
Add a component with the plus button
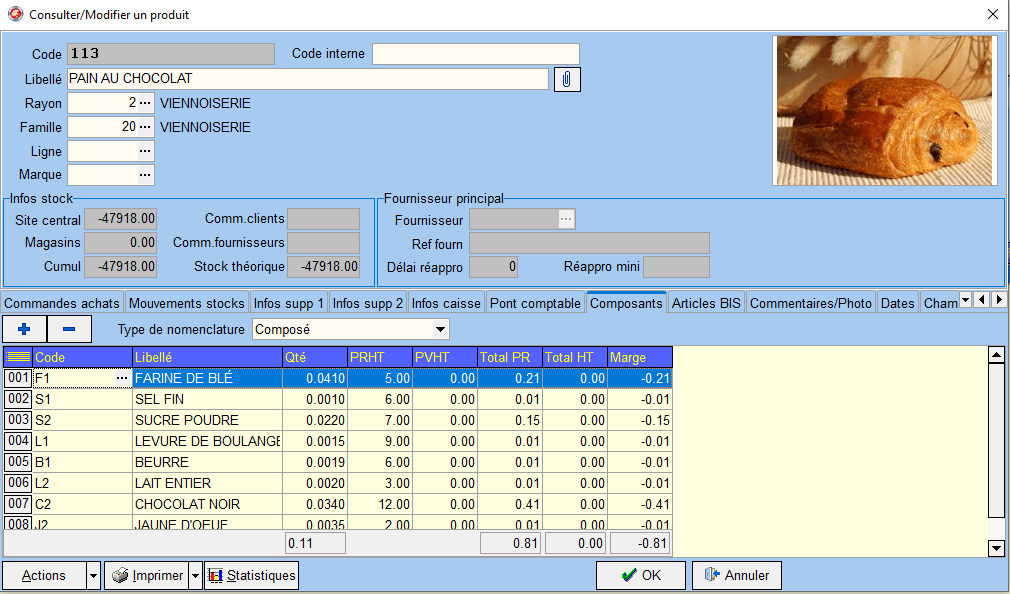click(x=25, y=329)
